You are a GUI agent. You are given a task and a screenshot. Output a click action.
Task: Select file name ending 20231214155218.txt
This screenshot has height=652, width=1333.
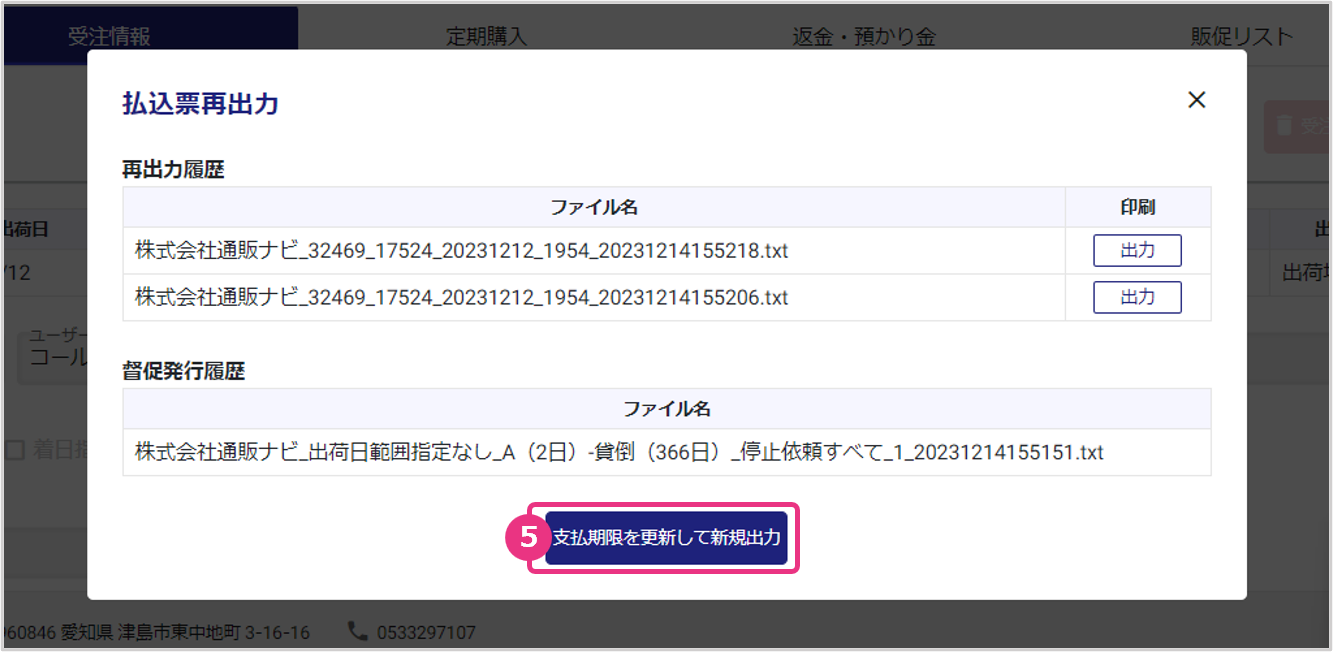[461, 251]
